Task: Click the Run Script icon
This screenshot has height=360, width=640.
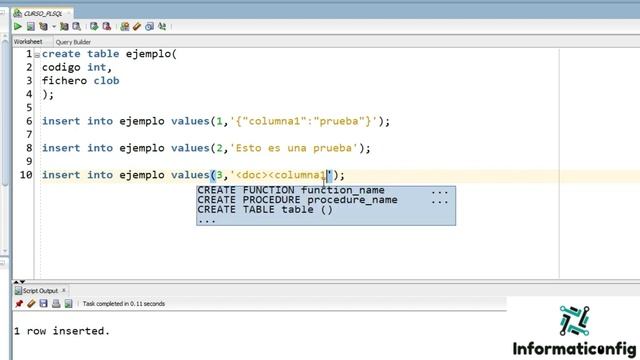Action: (31, 27)
